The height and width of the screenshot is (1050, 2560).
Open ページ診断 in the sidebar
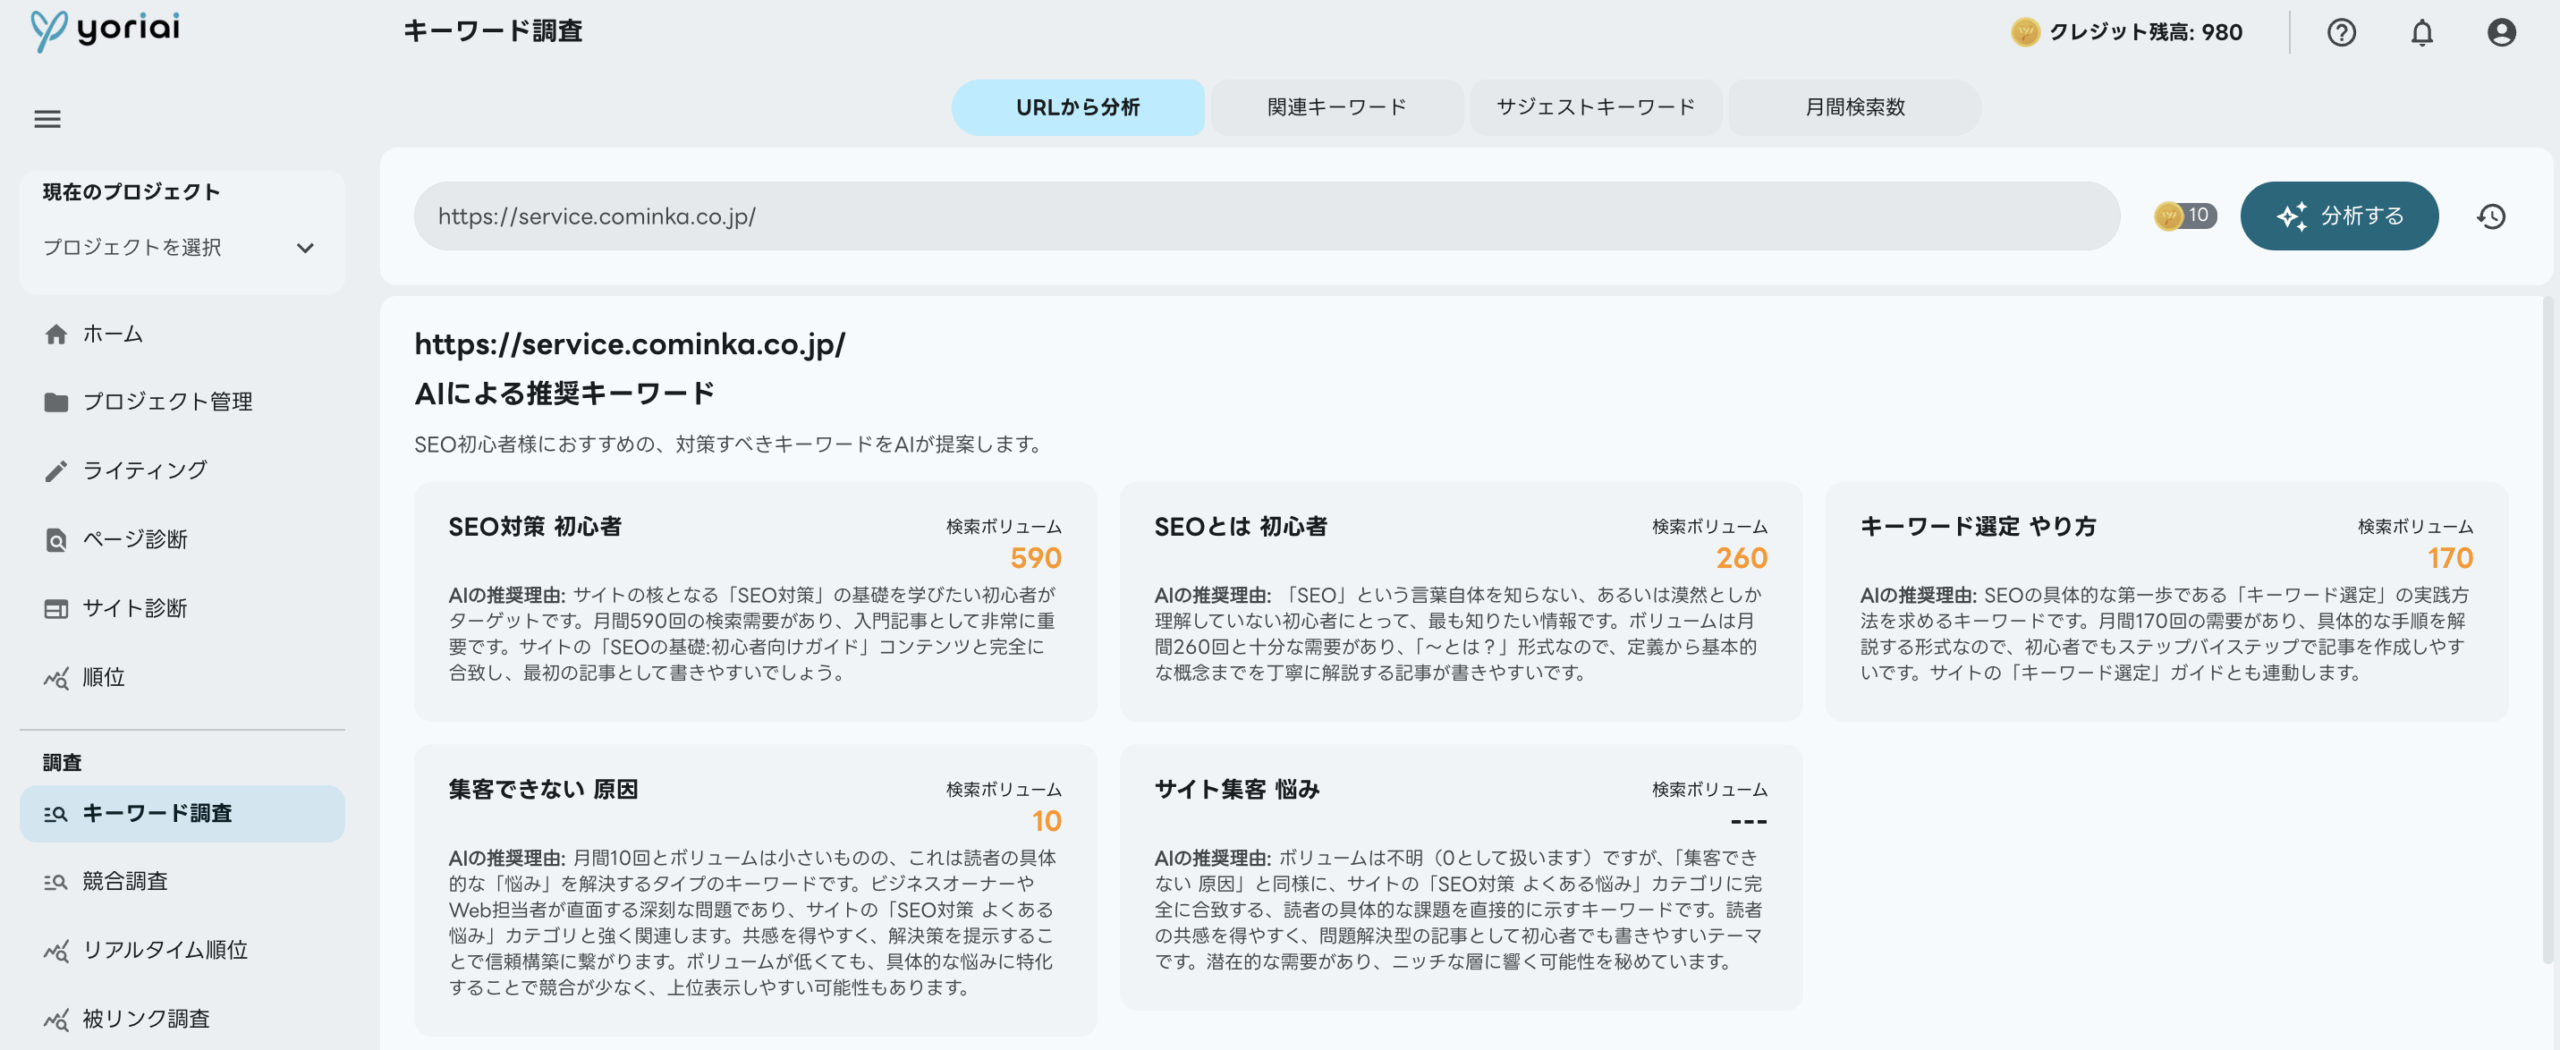pyautogui.click(x=134, y=540)
